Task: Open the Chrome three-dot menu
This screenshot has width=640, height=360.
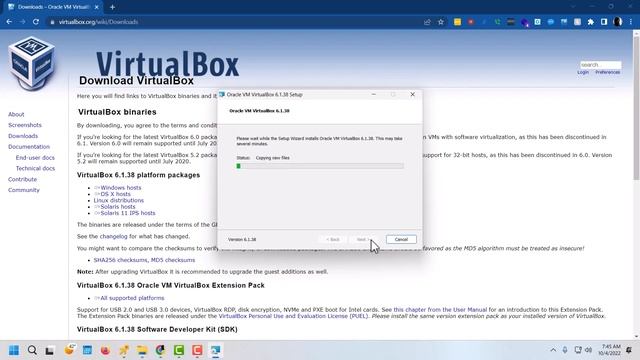Action: coord(631,22)
